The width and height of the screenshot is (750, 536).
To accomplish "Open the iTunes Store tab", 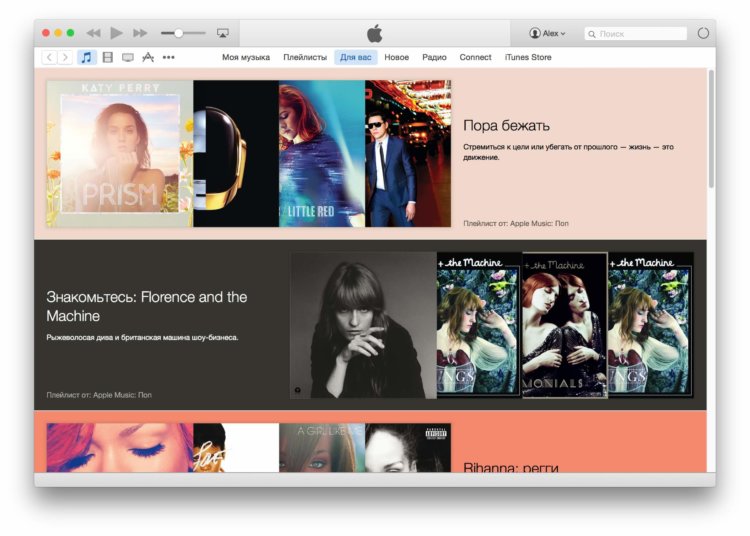I will [x=528, y=57].
